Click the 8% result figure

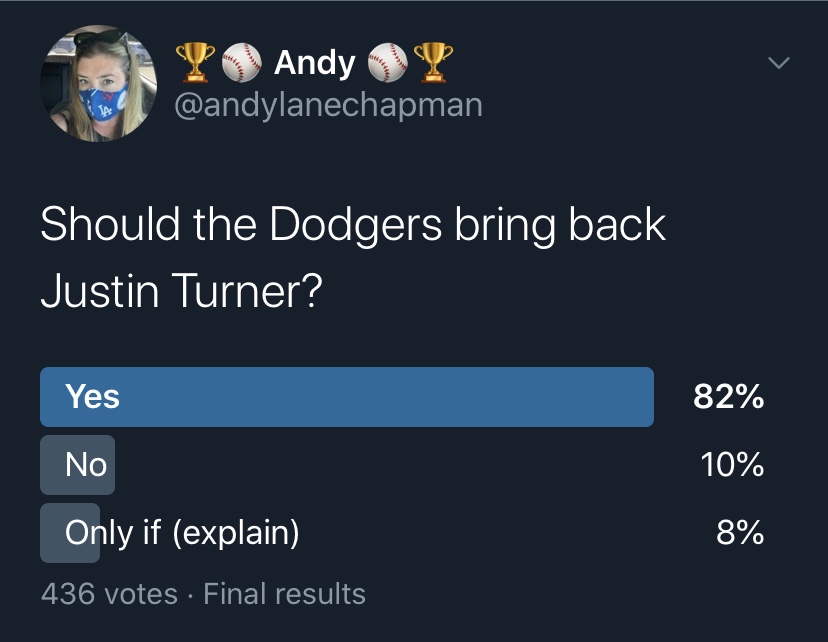click(740, 533)
